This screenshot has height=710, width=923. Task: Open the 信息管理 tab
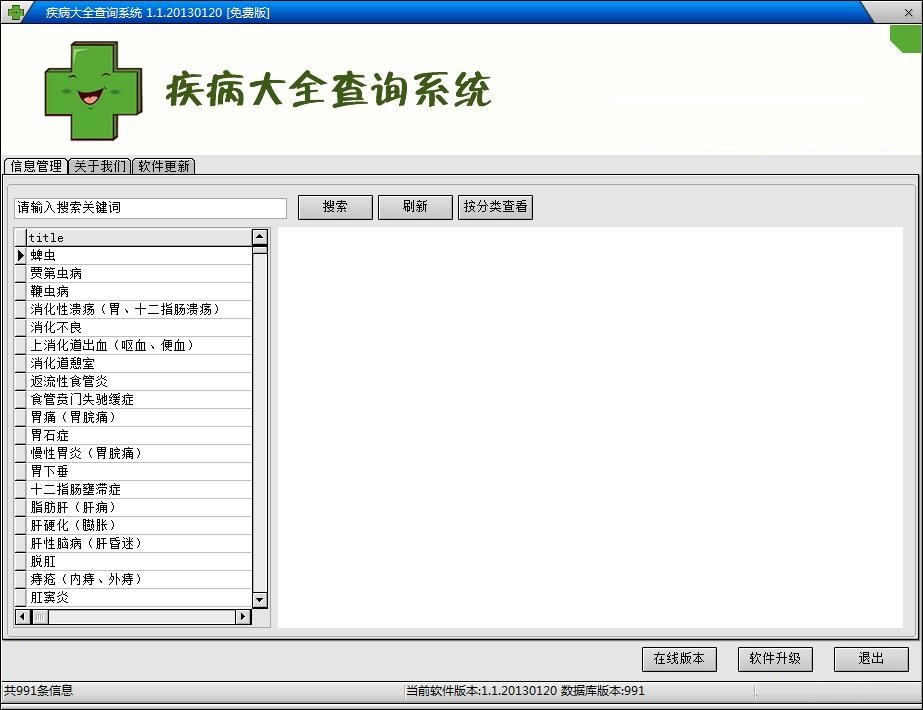click(x=35, y=166)
